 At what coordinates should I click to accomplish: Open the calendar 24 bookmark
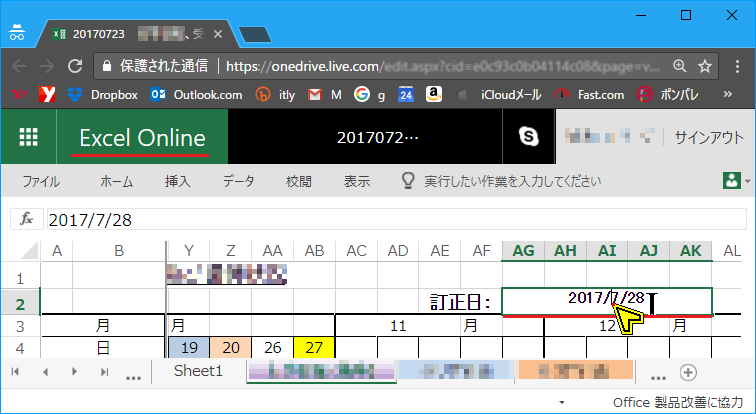406,95
